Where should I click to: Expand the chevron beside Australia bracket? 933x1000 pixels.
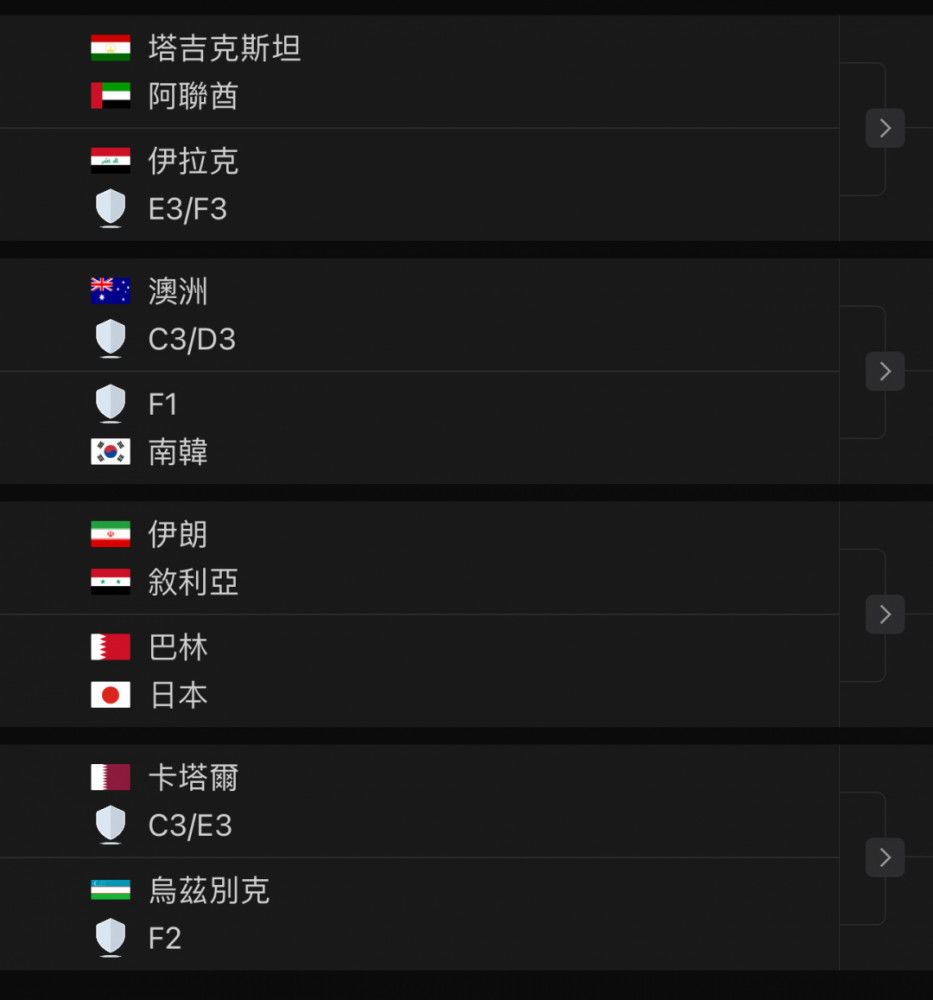[885, 371]
